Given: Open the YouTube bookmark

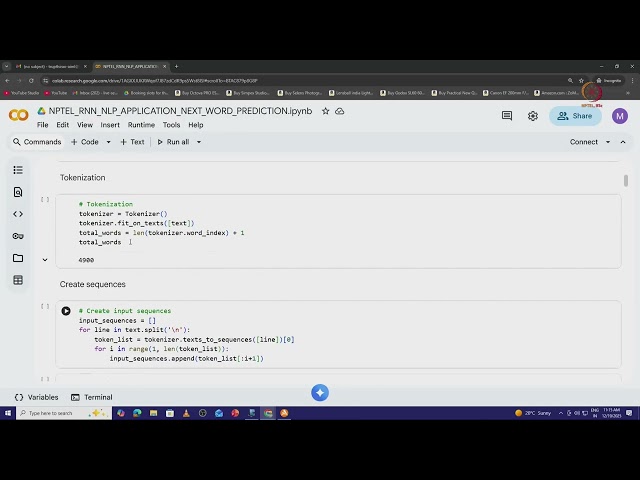Looking at the screenshot, I should pos(56,93).
